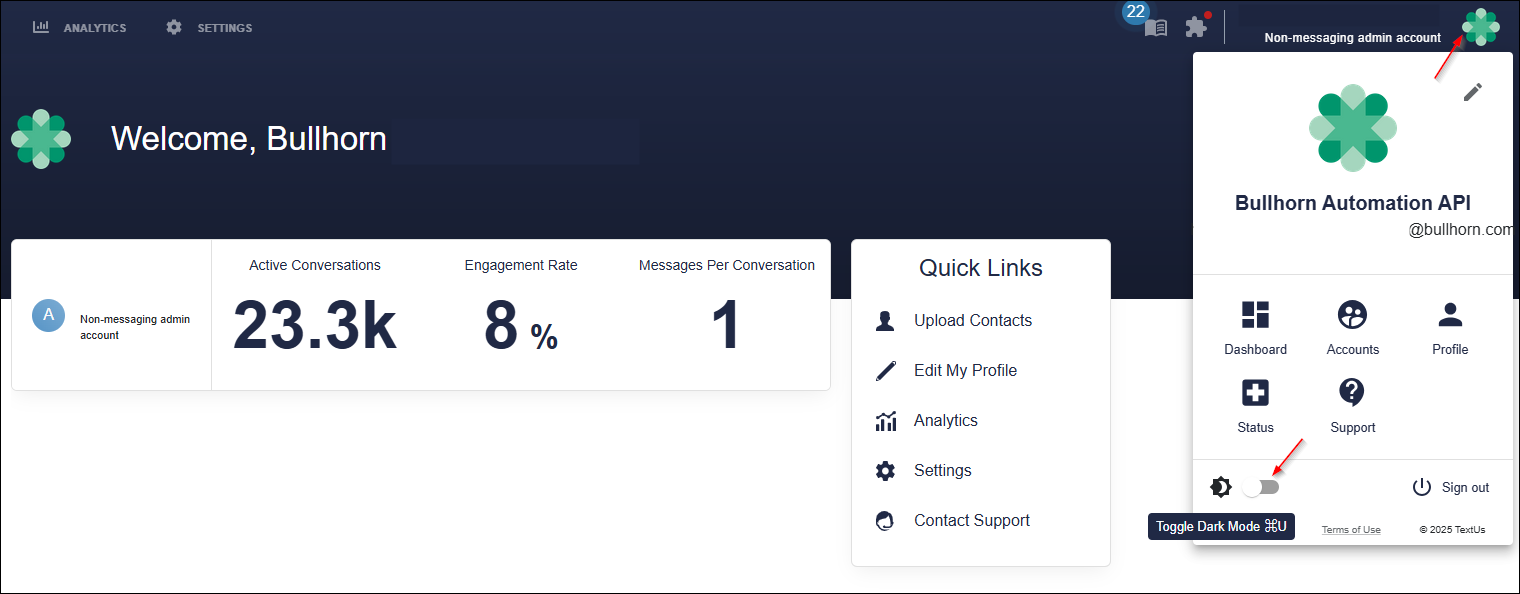Open Dashboard from the profile panel

1255,328
